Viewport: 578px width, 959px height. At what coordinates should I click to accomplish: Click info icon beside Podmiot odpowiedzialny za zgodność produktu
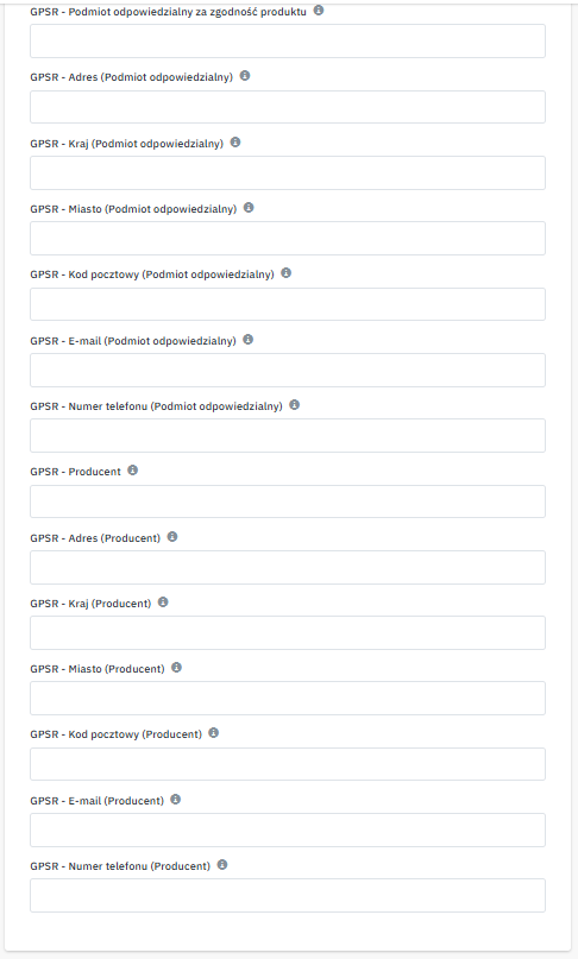point(318,10)
